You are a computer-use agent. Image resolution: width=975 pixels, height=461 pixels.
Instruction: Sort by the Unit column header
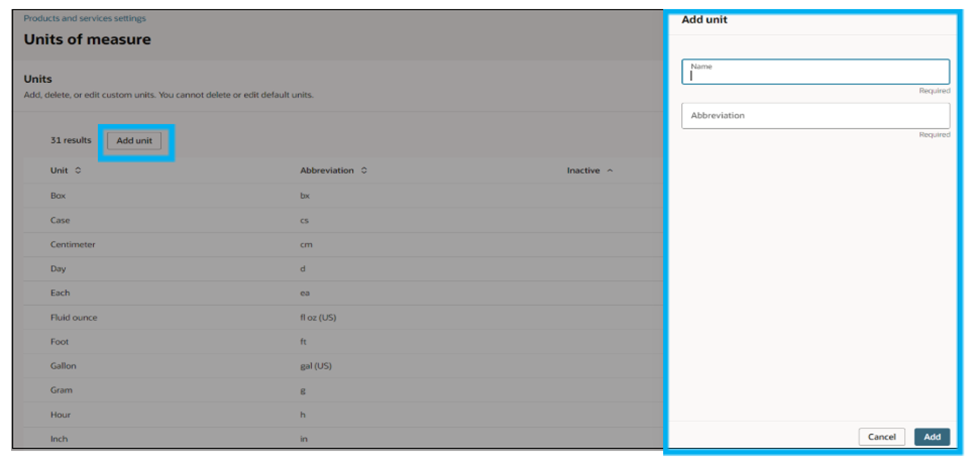point(65,170)
